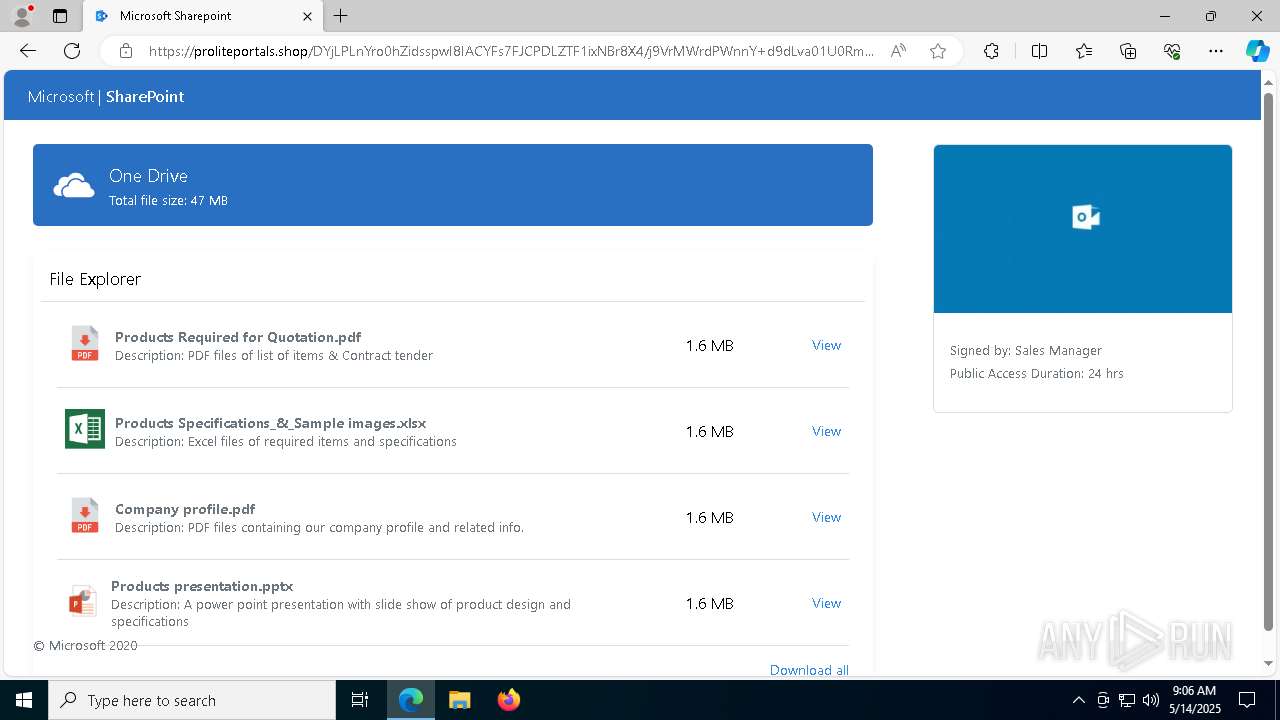Open a new browser tab
Image resolution: width=1280 pixels, height=720 pixels.
[341, 16]
